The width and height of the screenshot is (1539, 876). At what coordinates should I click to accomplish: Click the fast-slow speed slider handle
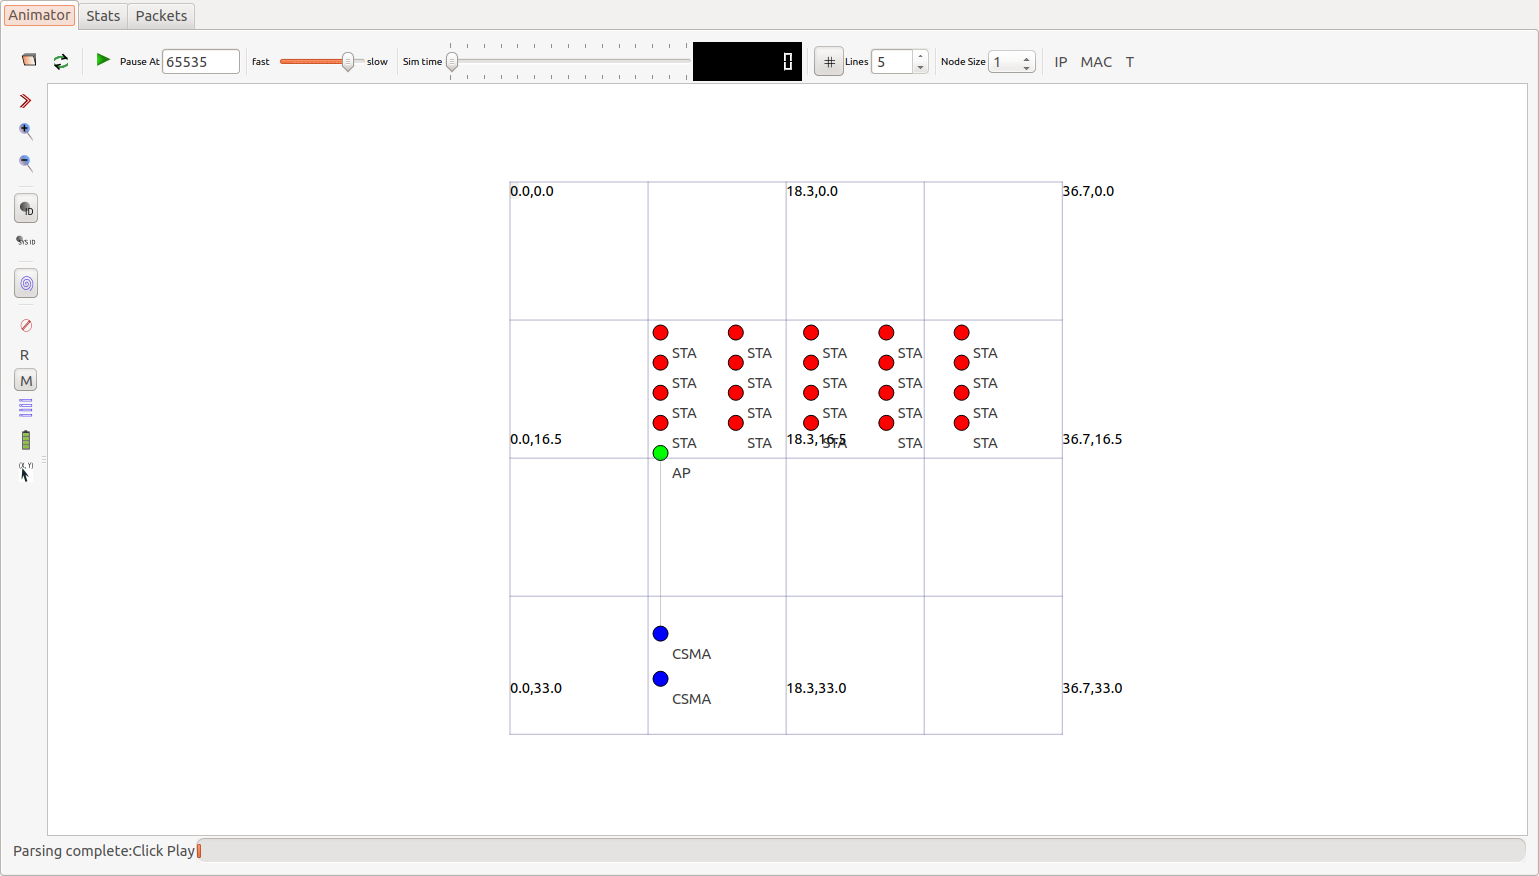click(348, 62)
